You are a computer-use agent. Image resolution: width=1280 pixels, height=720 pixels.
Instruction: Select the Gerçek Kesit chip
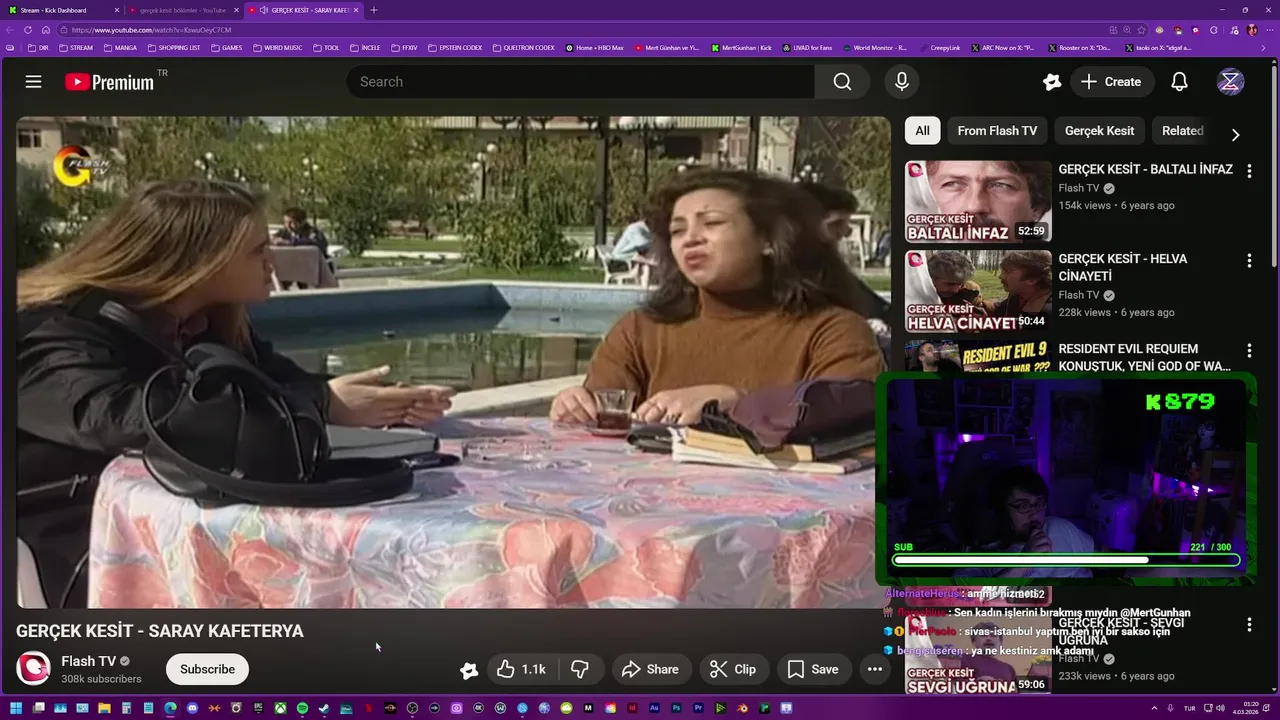pos(1099,131)
